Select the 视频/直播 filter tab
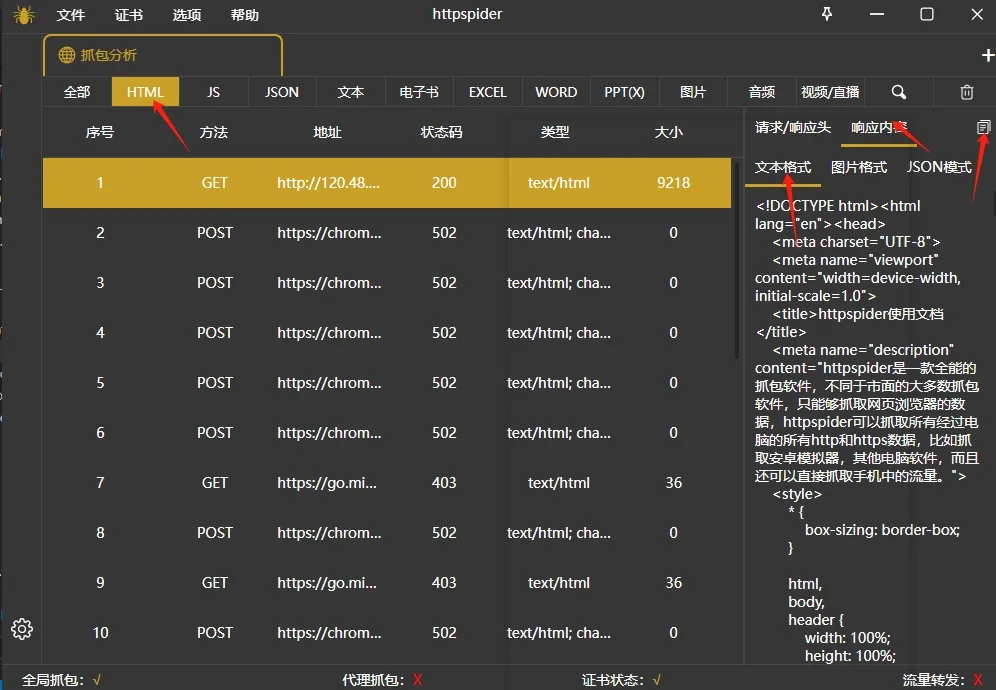 (830, 92)
